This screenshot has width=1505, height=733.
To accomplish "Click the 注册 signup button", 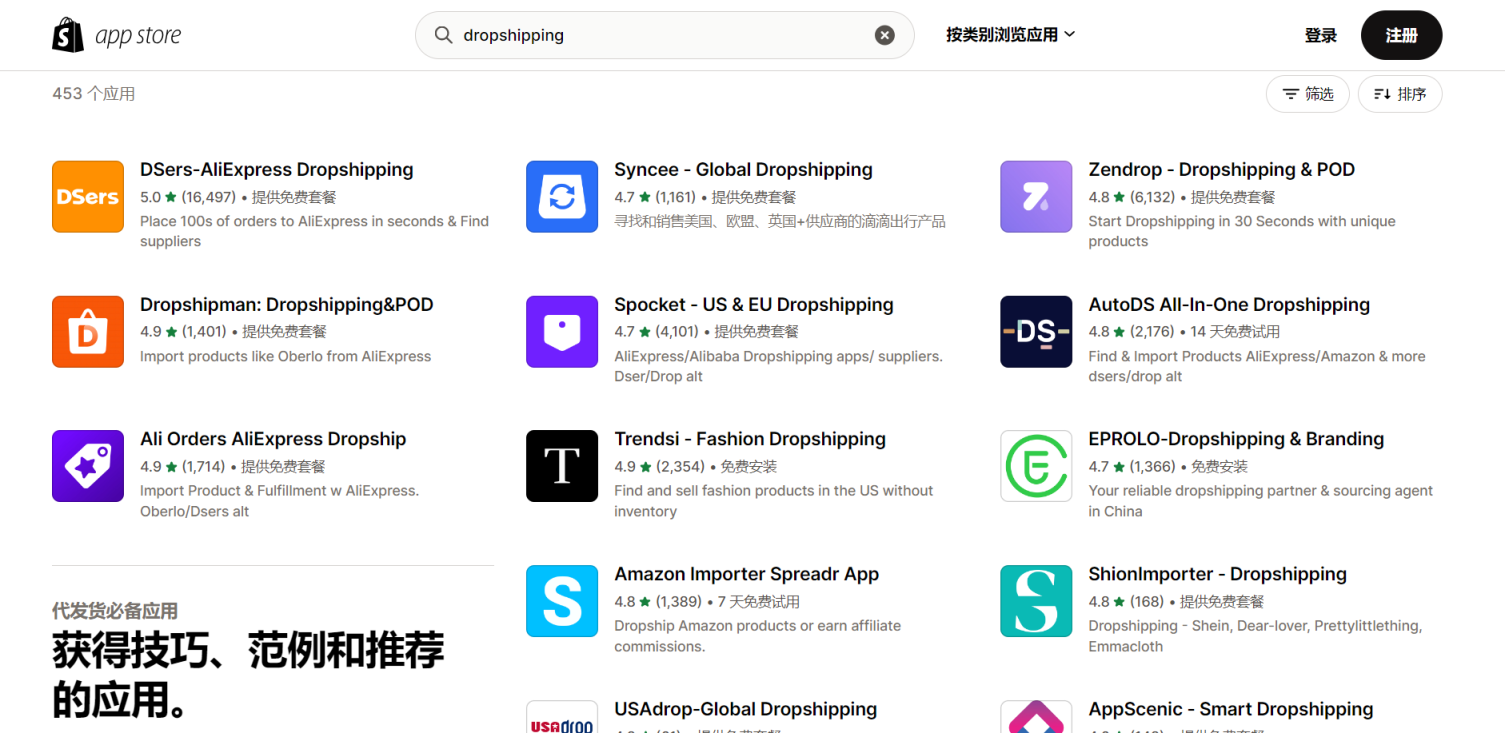I will coord(1401,34).
